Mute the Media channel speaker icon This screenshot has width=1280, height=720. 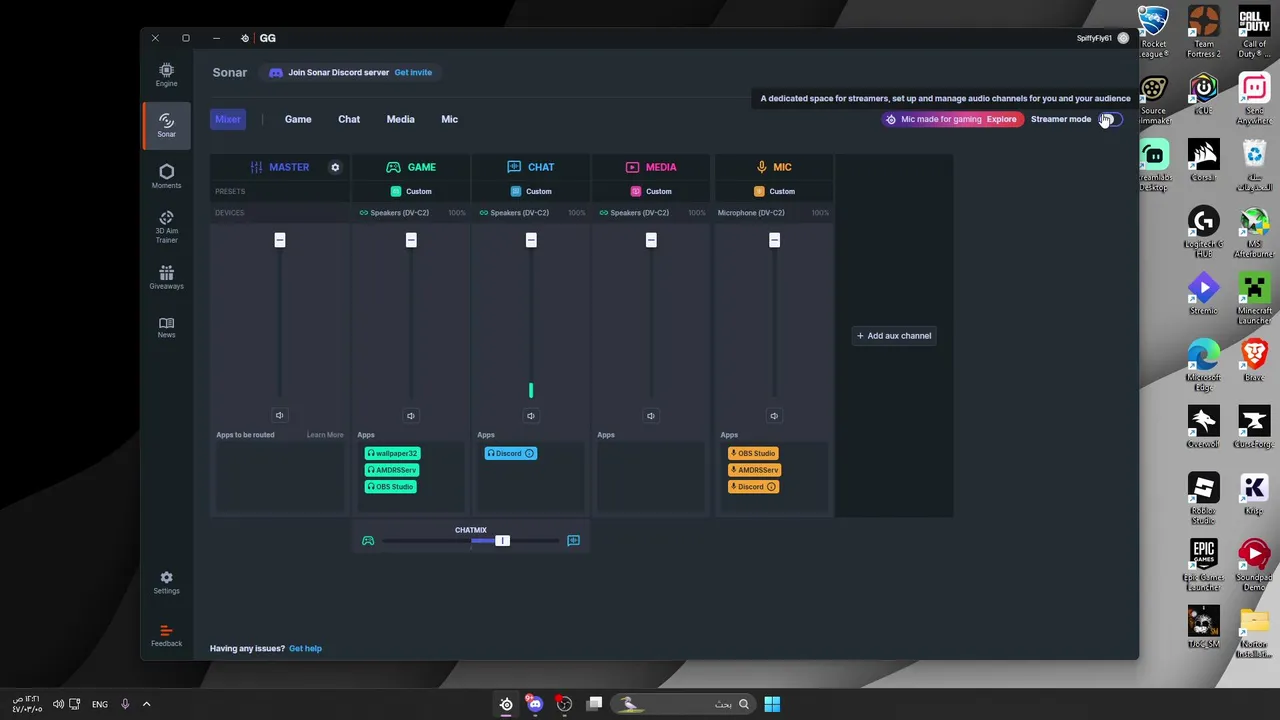pyautogui.click(x=651, y=416)
